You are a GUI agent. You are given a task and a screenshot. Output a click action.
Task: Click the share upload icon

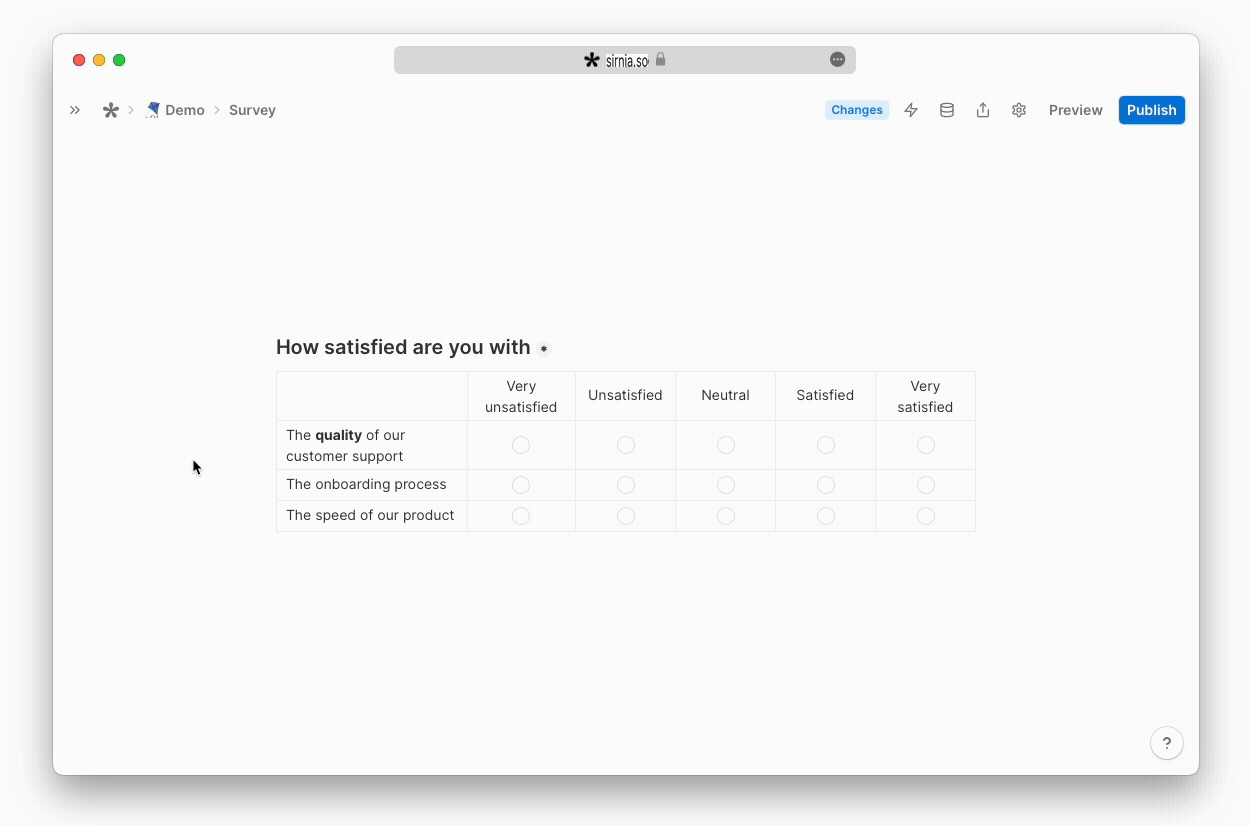point(983,110)
